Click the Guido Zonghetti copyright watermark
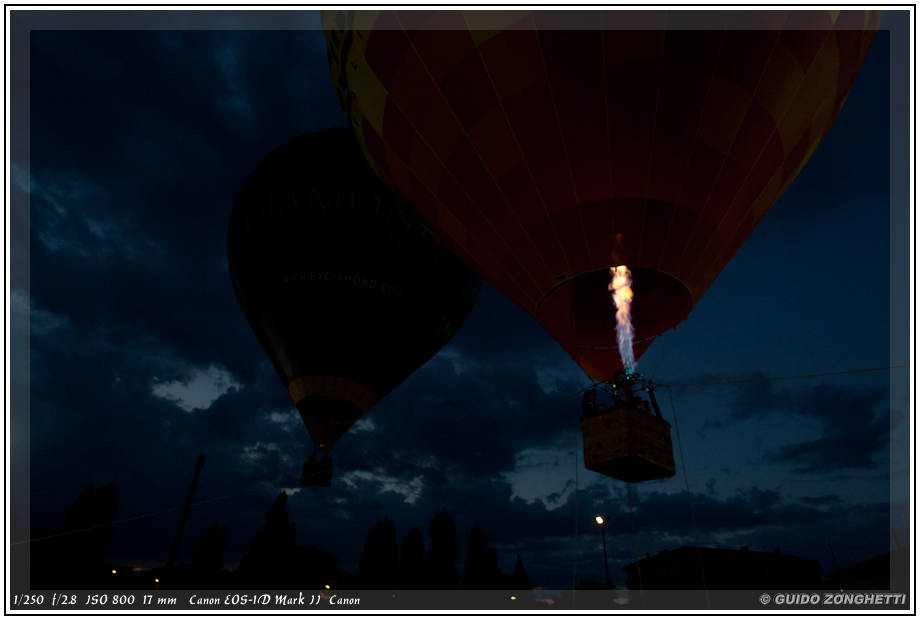The width and height of the screenshot is (920, 620). pyautogui.click(x=832, y=600)
